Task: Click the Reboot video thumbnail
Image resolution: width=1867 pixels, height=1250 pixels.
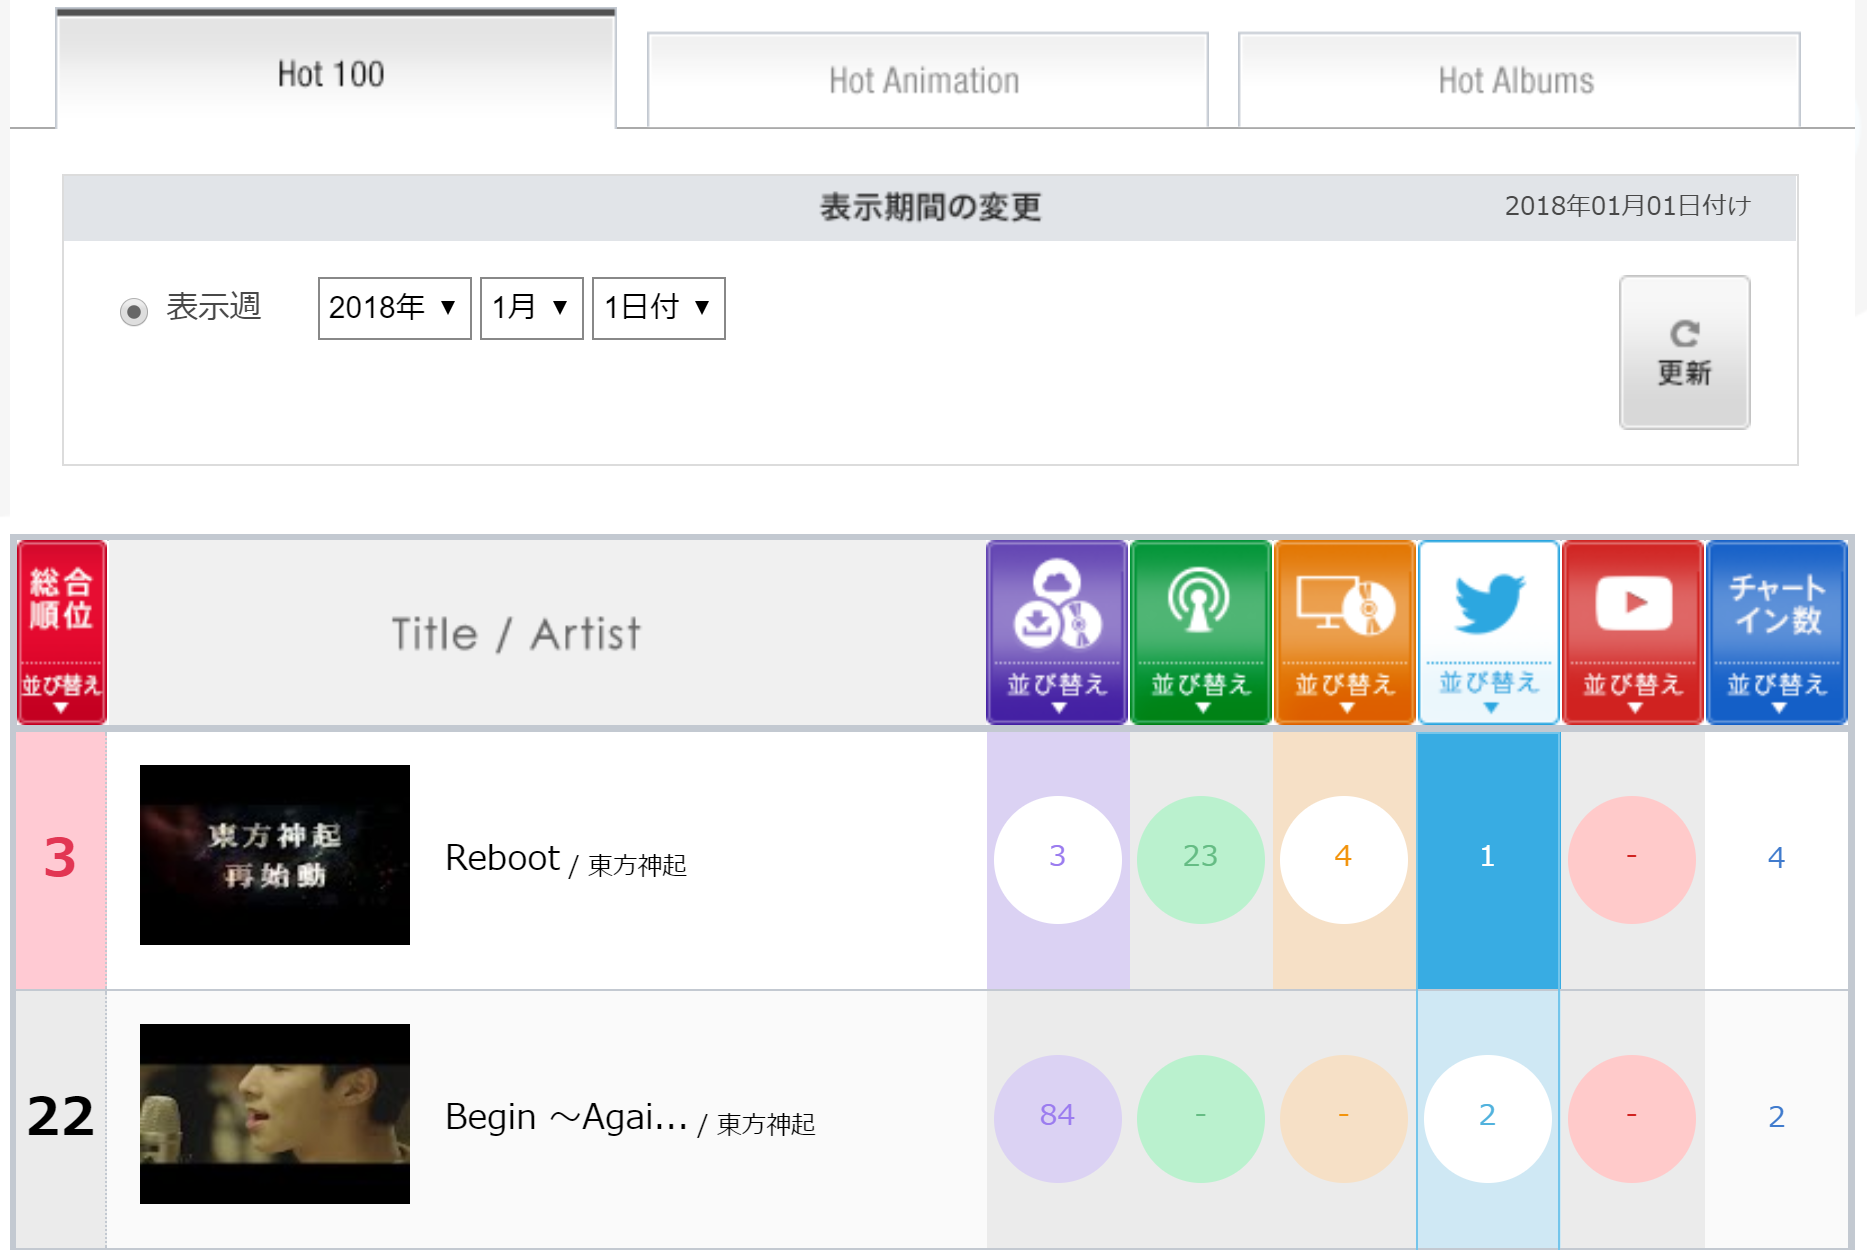Action: (x=275, y=855)
